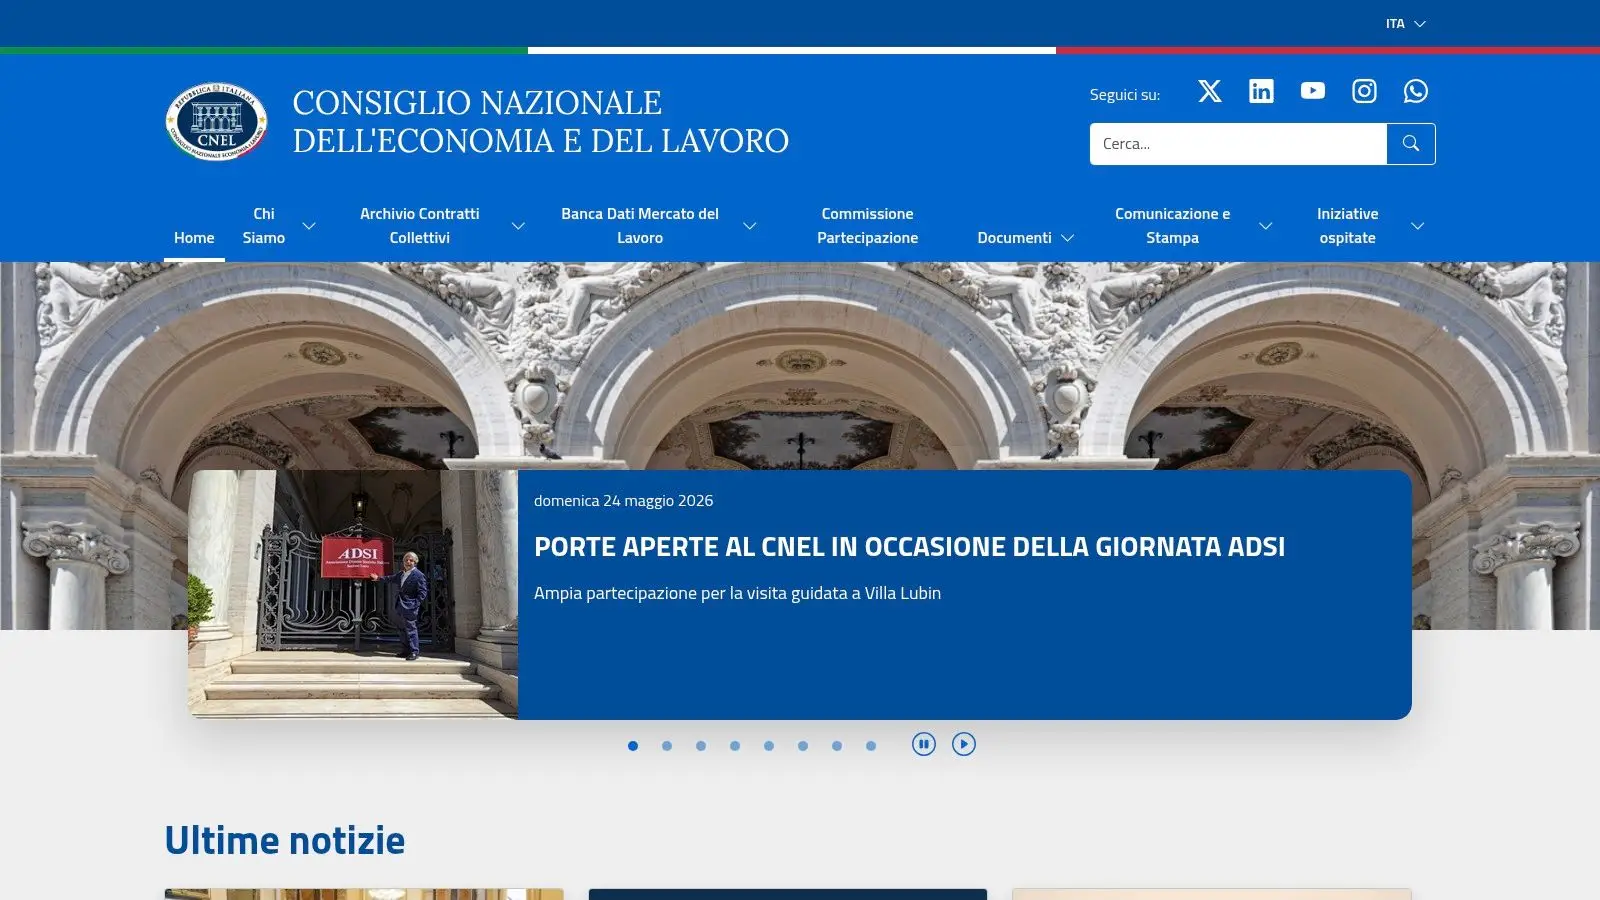The width and height of the screenshot is (1600, 900).
Task: Open the CNEL LinkedIn page
Action: [1261, 91]
